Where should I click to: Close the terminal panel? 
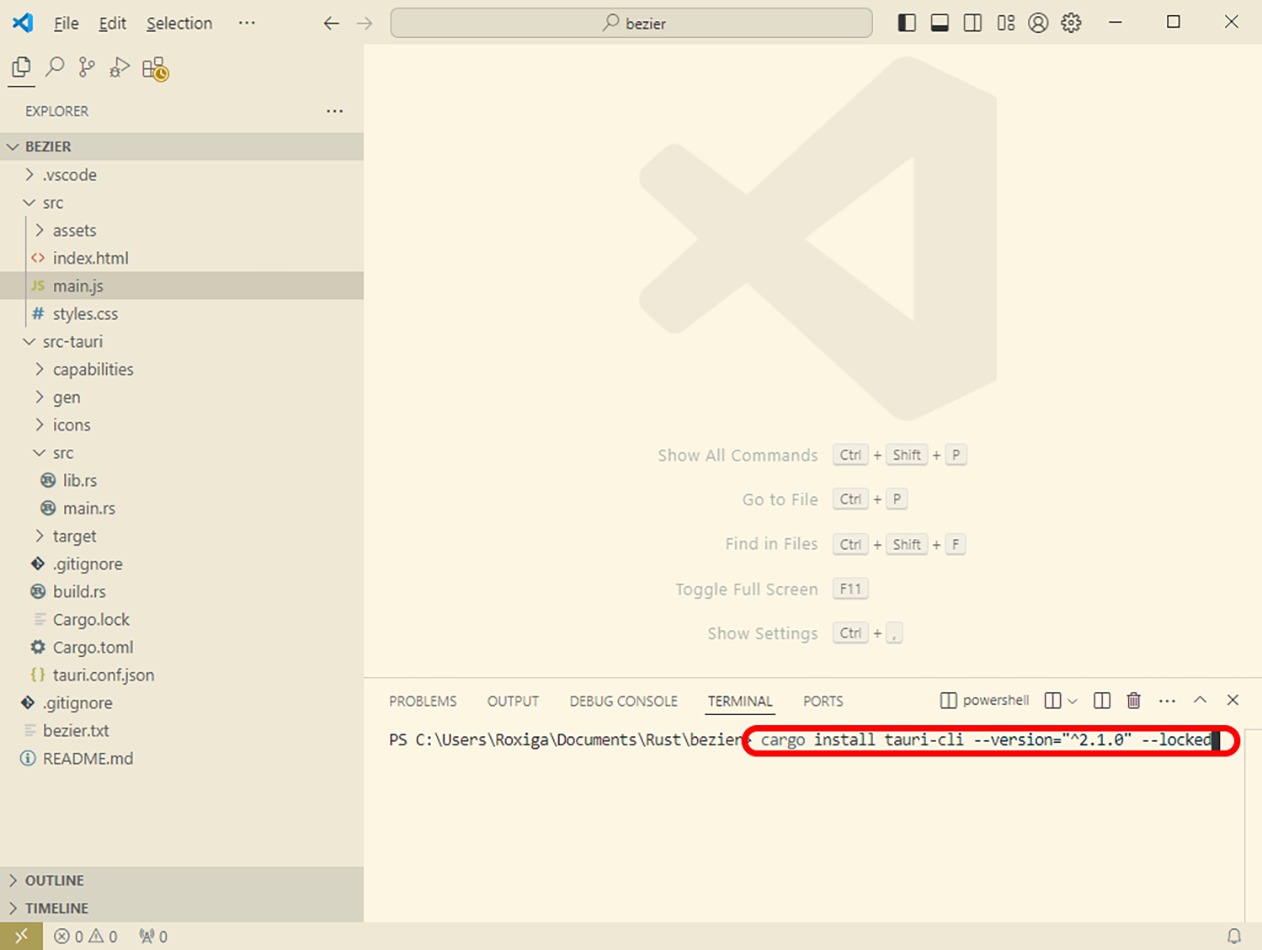click(1233, 701)
